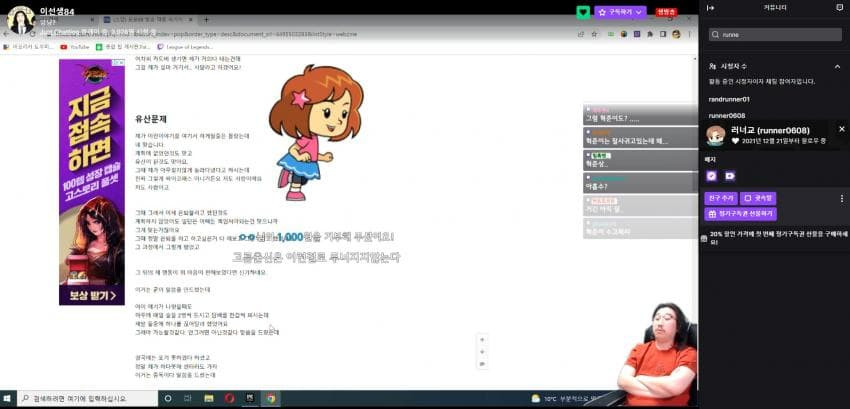The width and height of the screenshot is (850, 409).
Task: Click the green heart follow icon
Action: pyautogui.click(x=583, y=12)
